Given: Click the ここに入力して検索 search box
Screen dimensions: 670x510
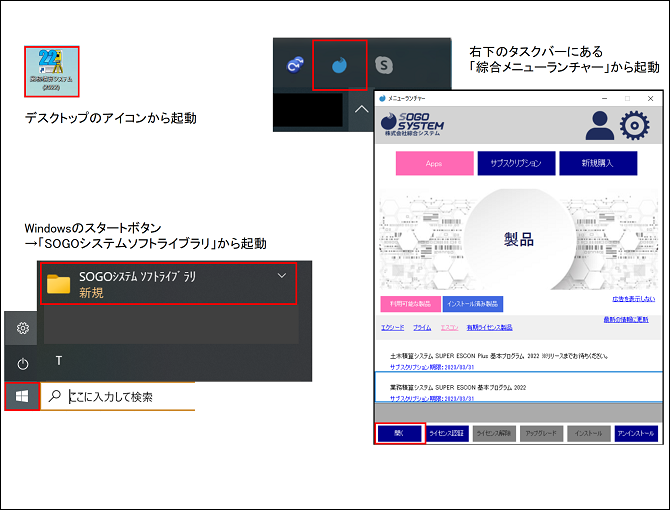Looking at the screenshot, I should (x=118, y=396).
